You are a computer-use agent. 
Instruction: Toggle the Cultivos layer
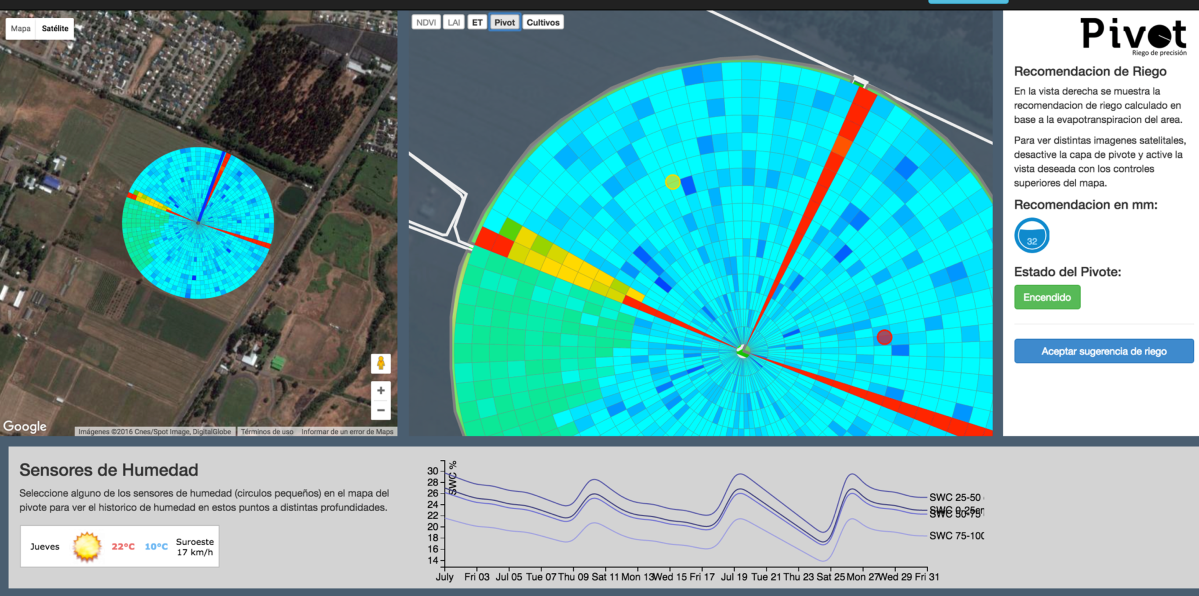pyautogui.click(x=543, y=22)
